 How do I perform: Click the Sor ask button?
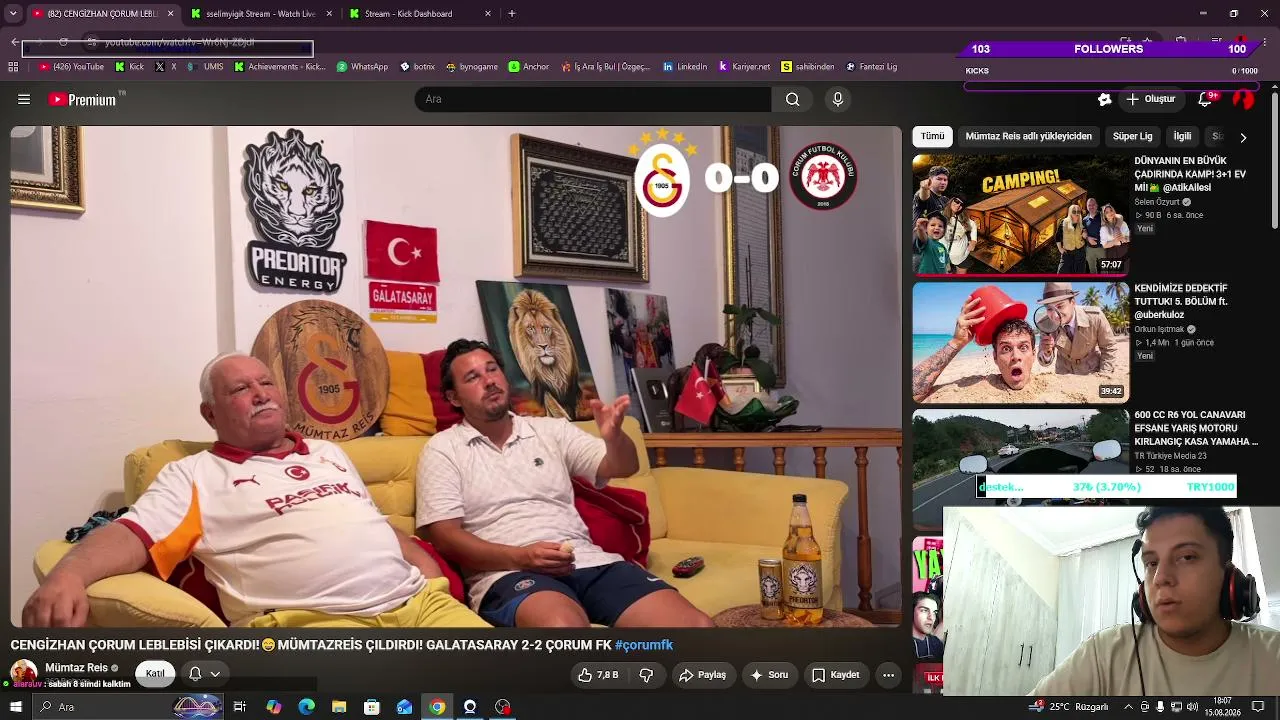click(769, 675)
